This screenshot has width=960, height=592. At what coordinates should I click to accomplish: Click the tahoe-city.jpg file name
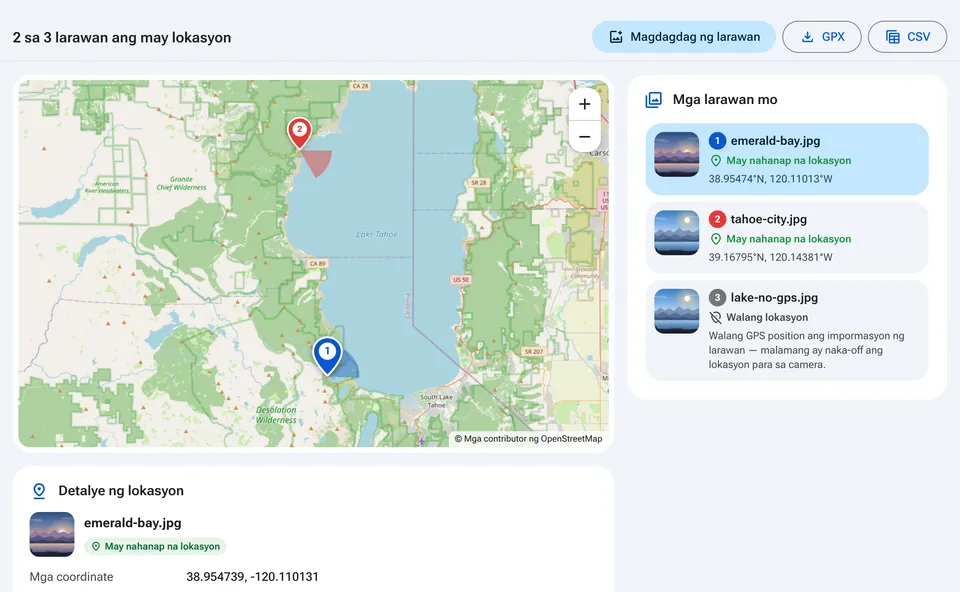coord(768,219)
